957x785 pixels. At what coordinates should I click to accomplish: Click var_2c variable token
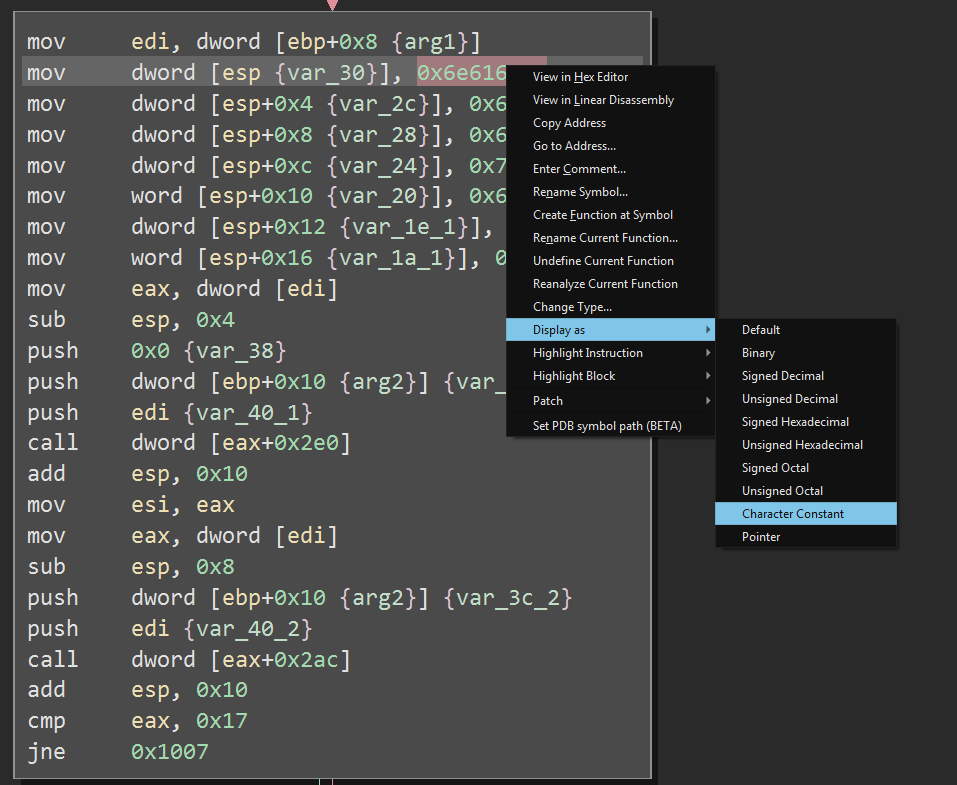click(378, 104)
